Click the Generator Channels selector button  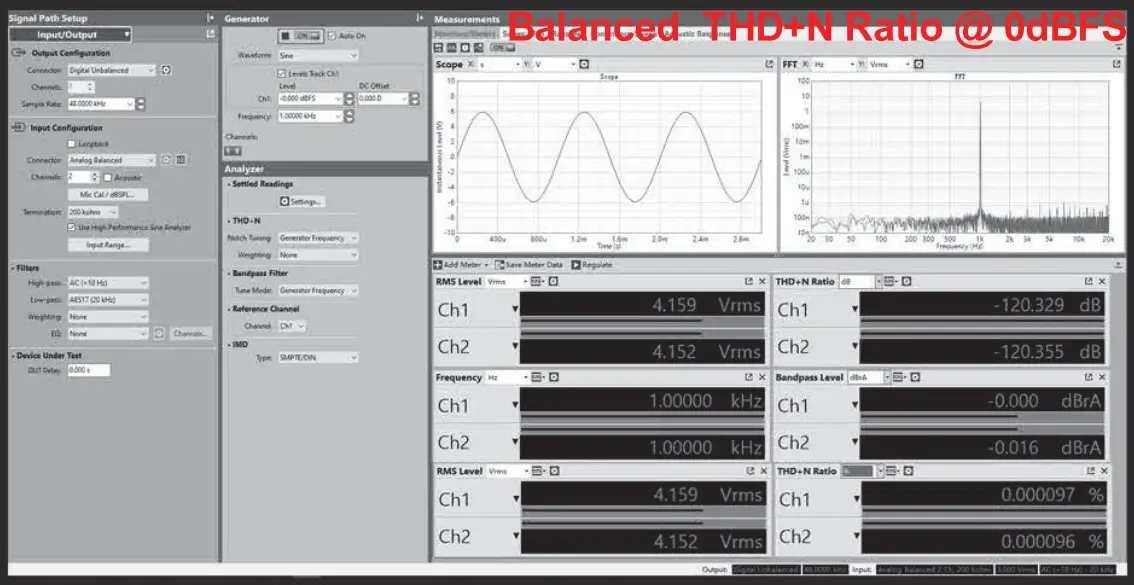[233, 150]
